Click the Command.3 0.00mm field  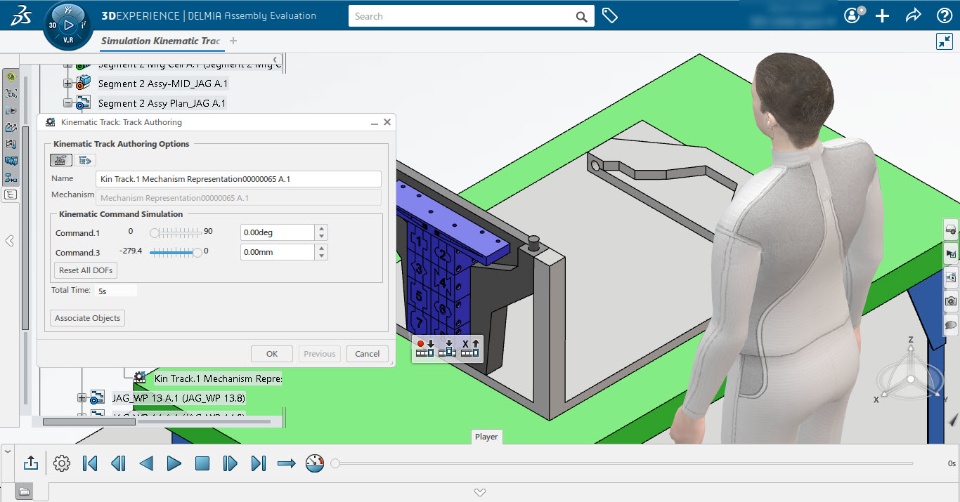pos(277,252)
